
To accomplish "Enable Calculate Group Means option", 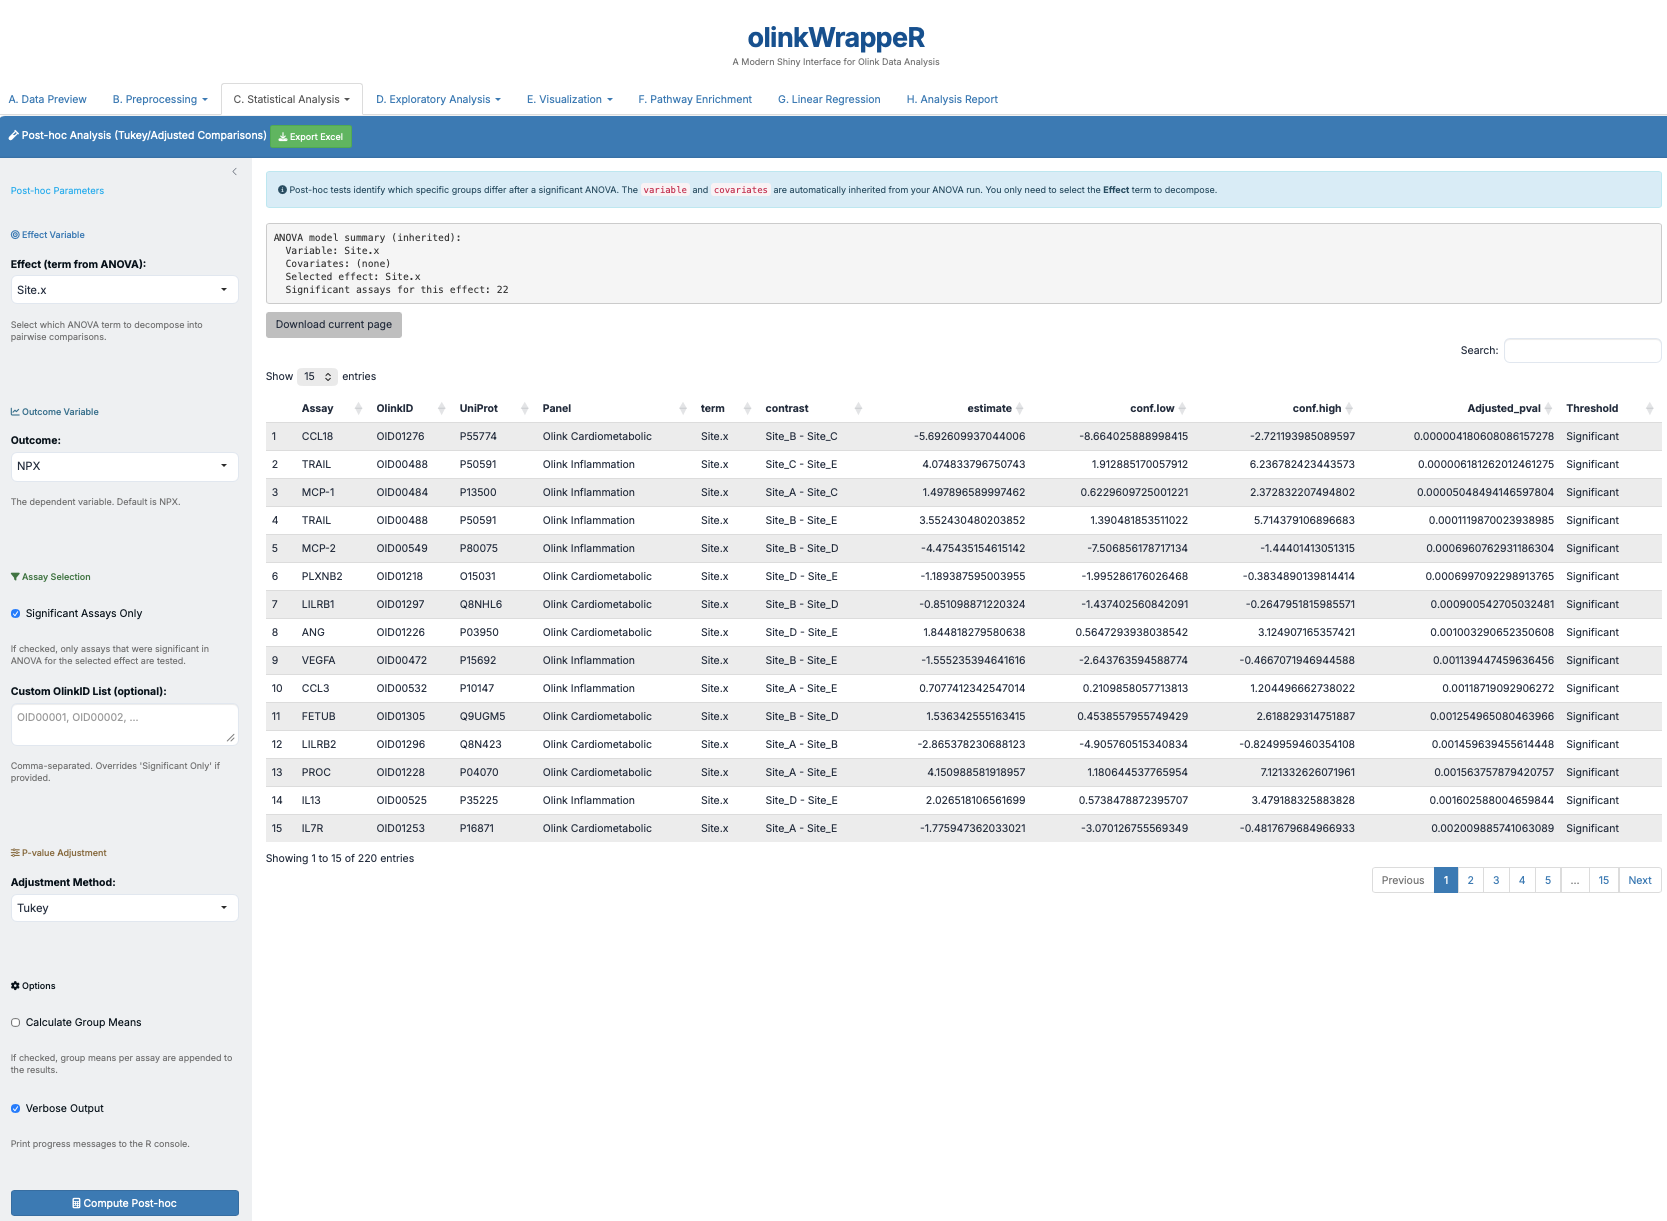I will coord(16,1023).
